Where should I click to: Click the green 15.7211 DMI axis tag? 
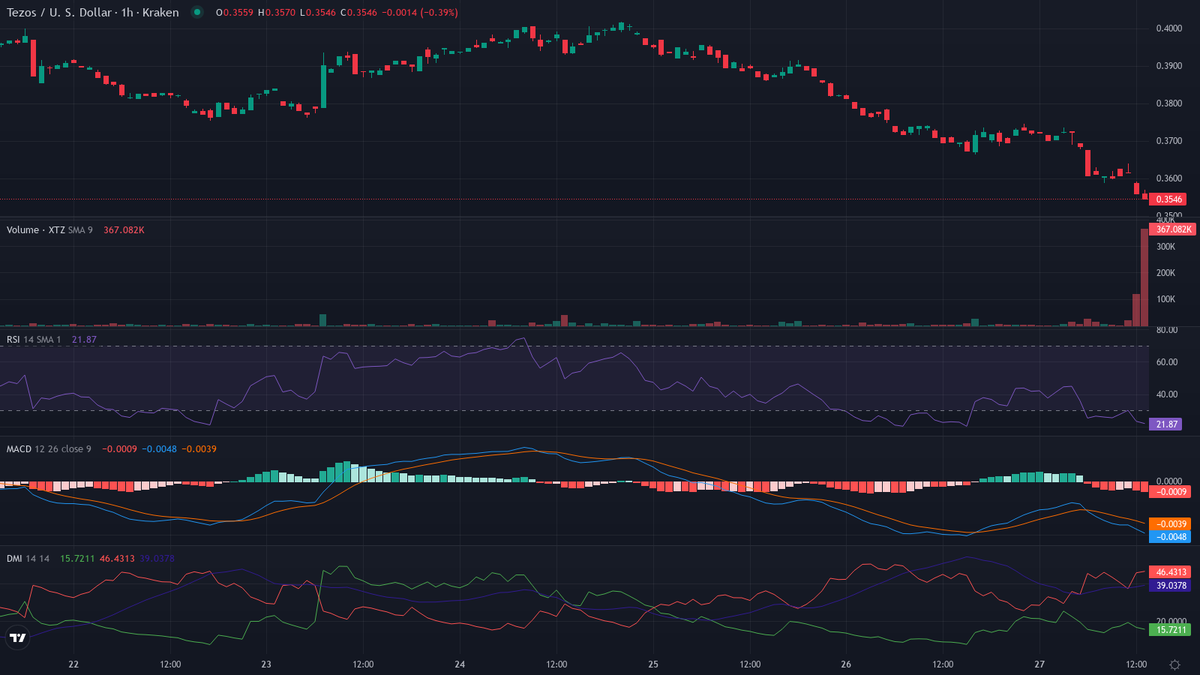(1172, 630)
